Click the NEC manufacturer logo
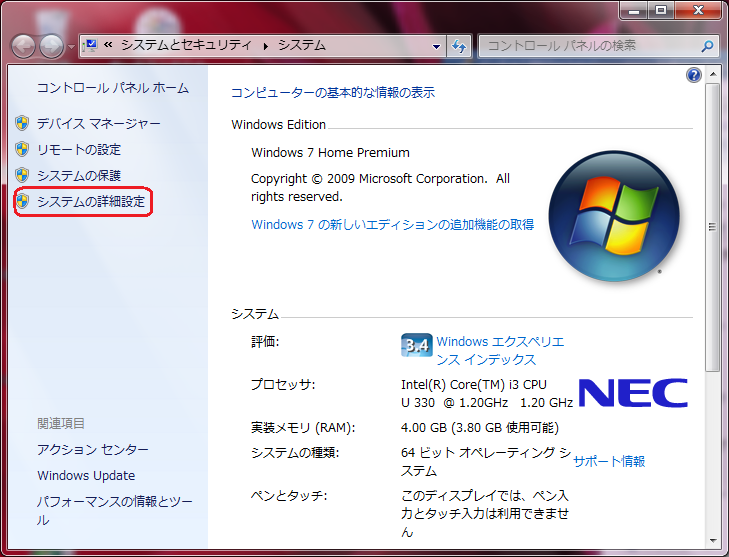This screenshot has width=729, height=557. pyautogui.click(x=633, y=393)
